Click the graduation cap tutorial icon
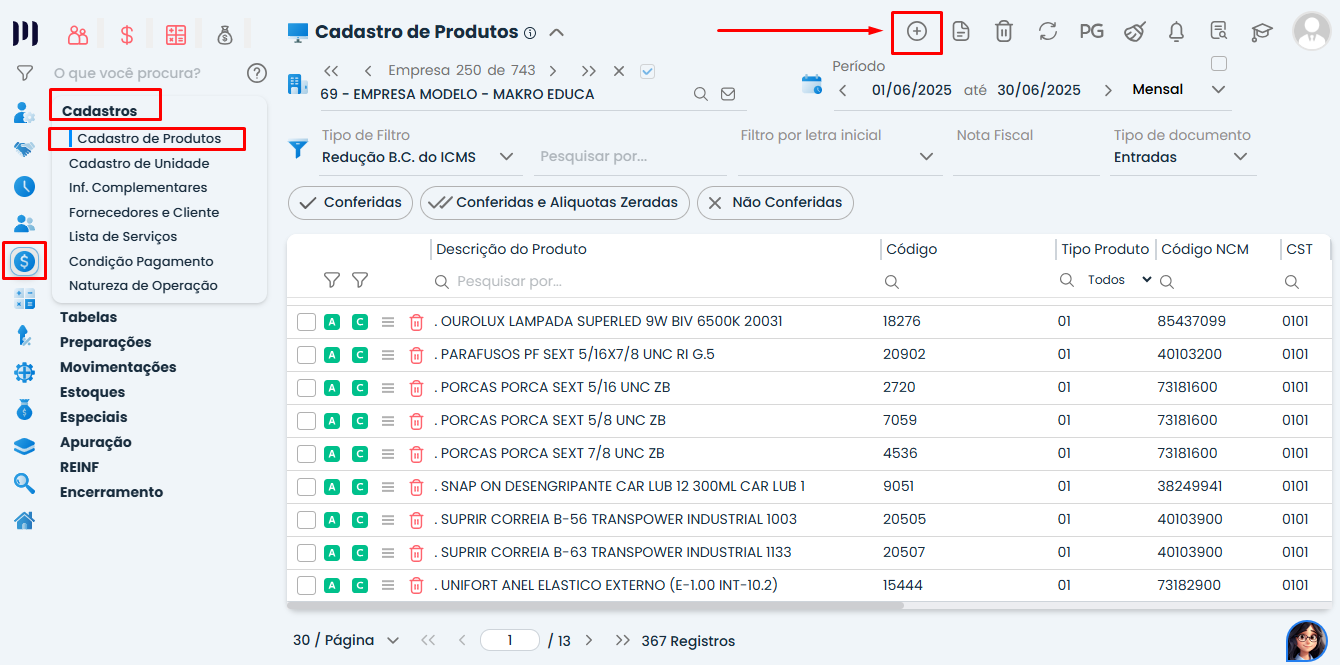1340x665 pixels. pyautogui.click(x=1261, y=31)
